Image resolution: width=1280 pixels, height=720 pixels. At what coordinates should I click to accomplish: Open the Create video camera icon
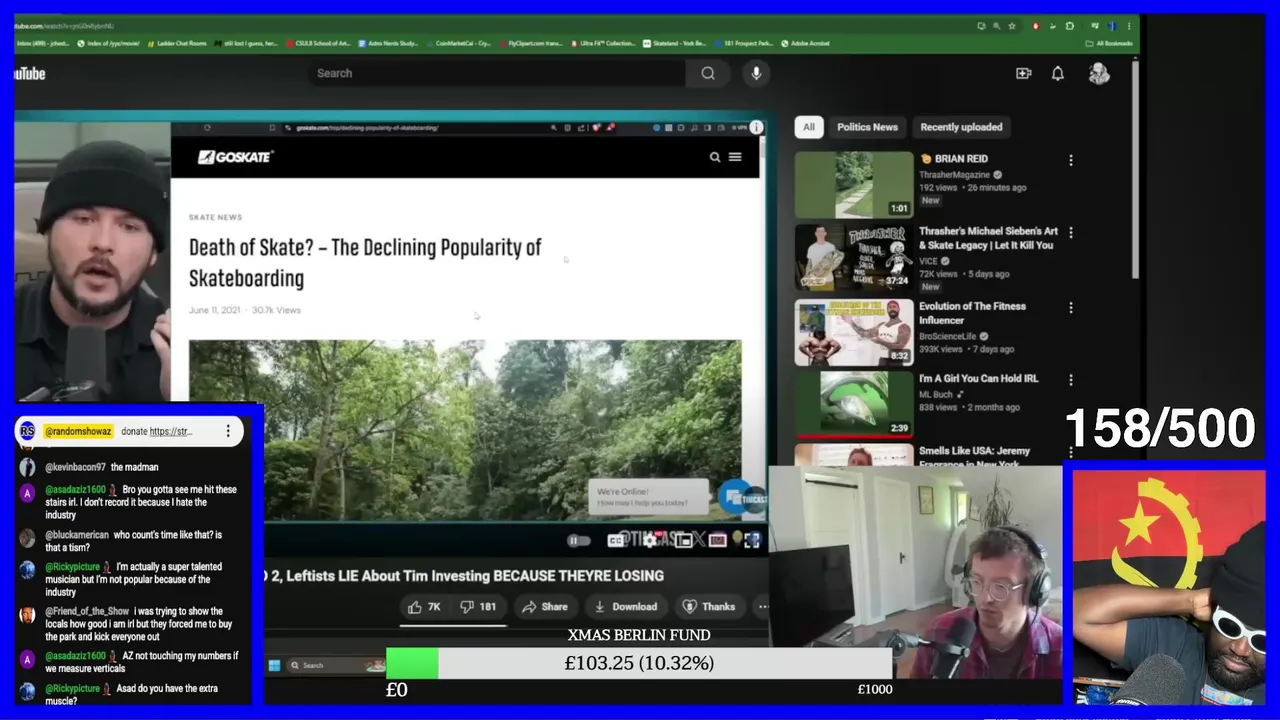(x=1023, y=73)
